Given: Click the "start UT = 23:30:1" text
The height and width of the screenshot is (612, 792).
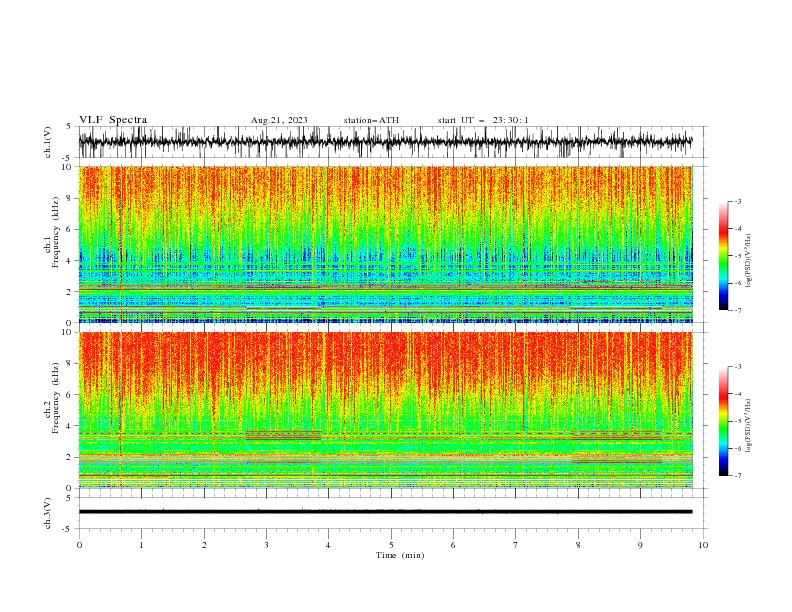Looking at the screenshot, I should point(483,120).
